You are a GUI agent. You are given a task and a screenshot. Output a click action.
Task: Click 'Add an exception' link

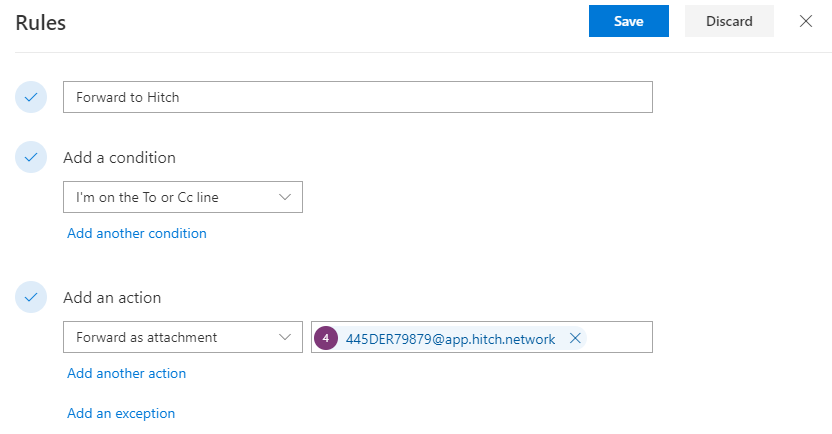121,413
